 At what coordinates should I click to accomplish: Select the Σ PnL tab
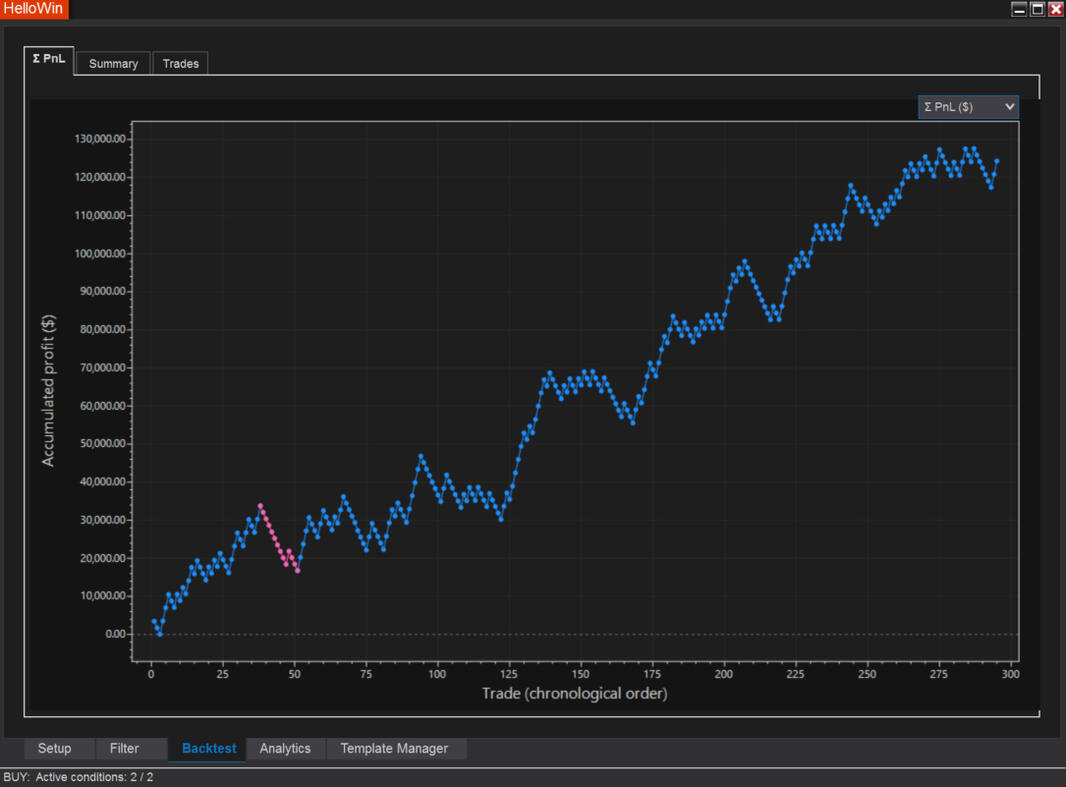[x=49, y=59]
